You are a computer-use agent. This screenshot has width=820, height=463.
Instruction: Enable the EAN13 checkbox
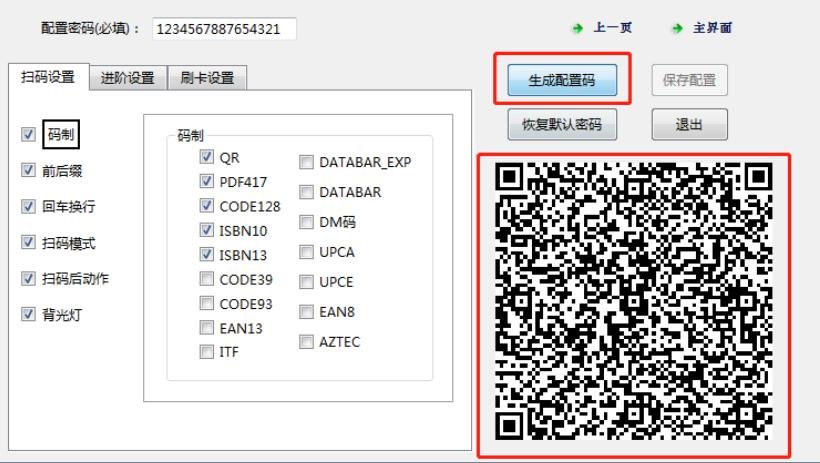207,328
